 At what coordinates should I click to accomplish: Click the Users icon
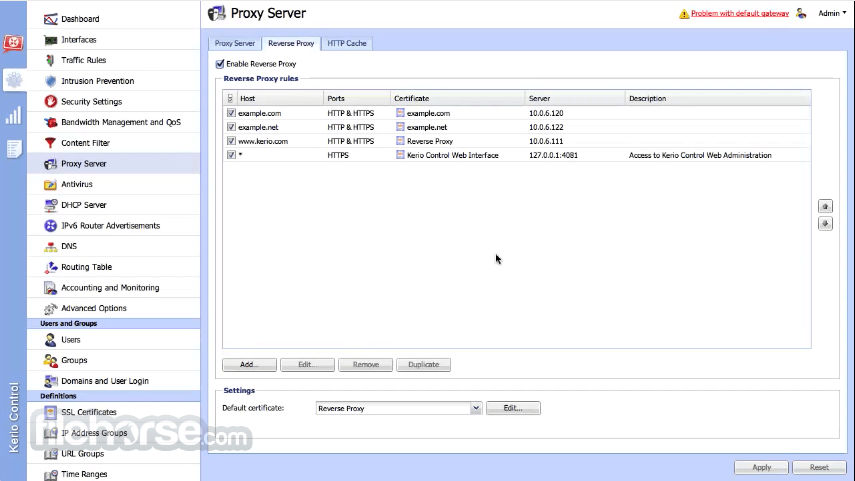(x=50, y=340)
